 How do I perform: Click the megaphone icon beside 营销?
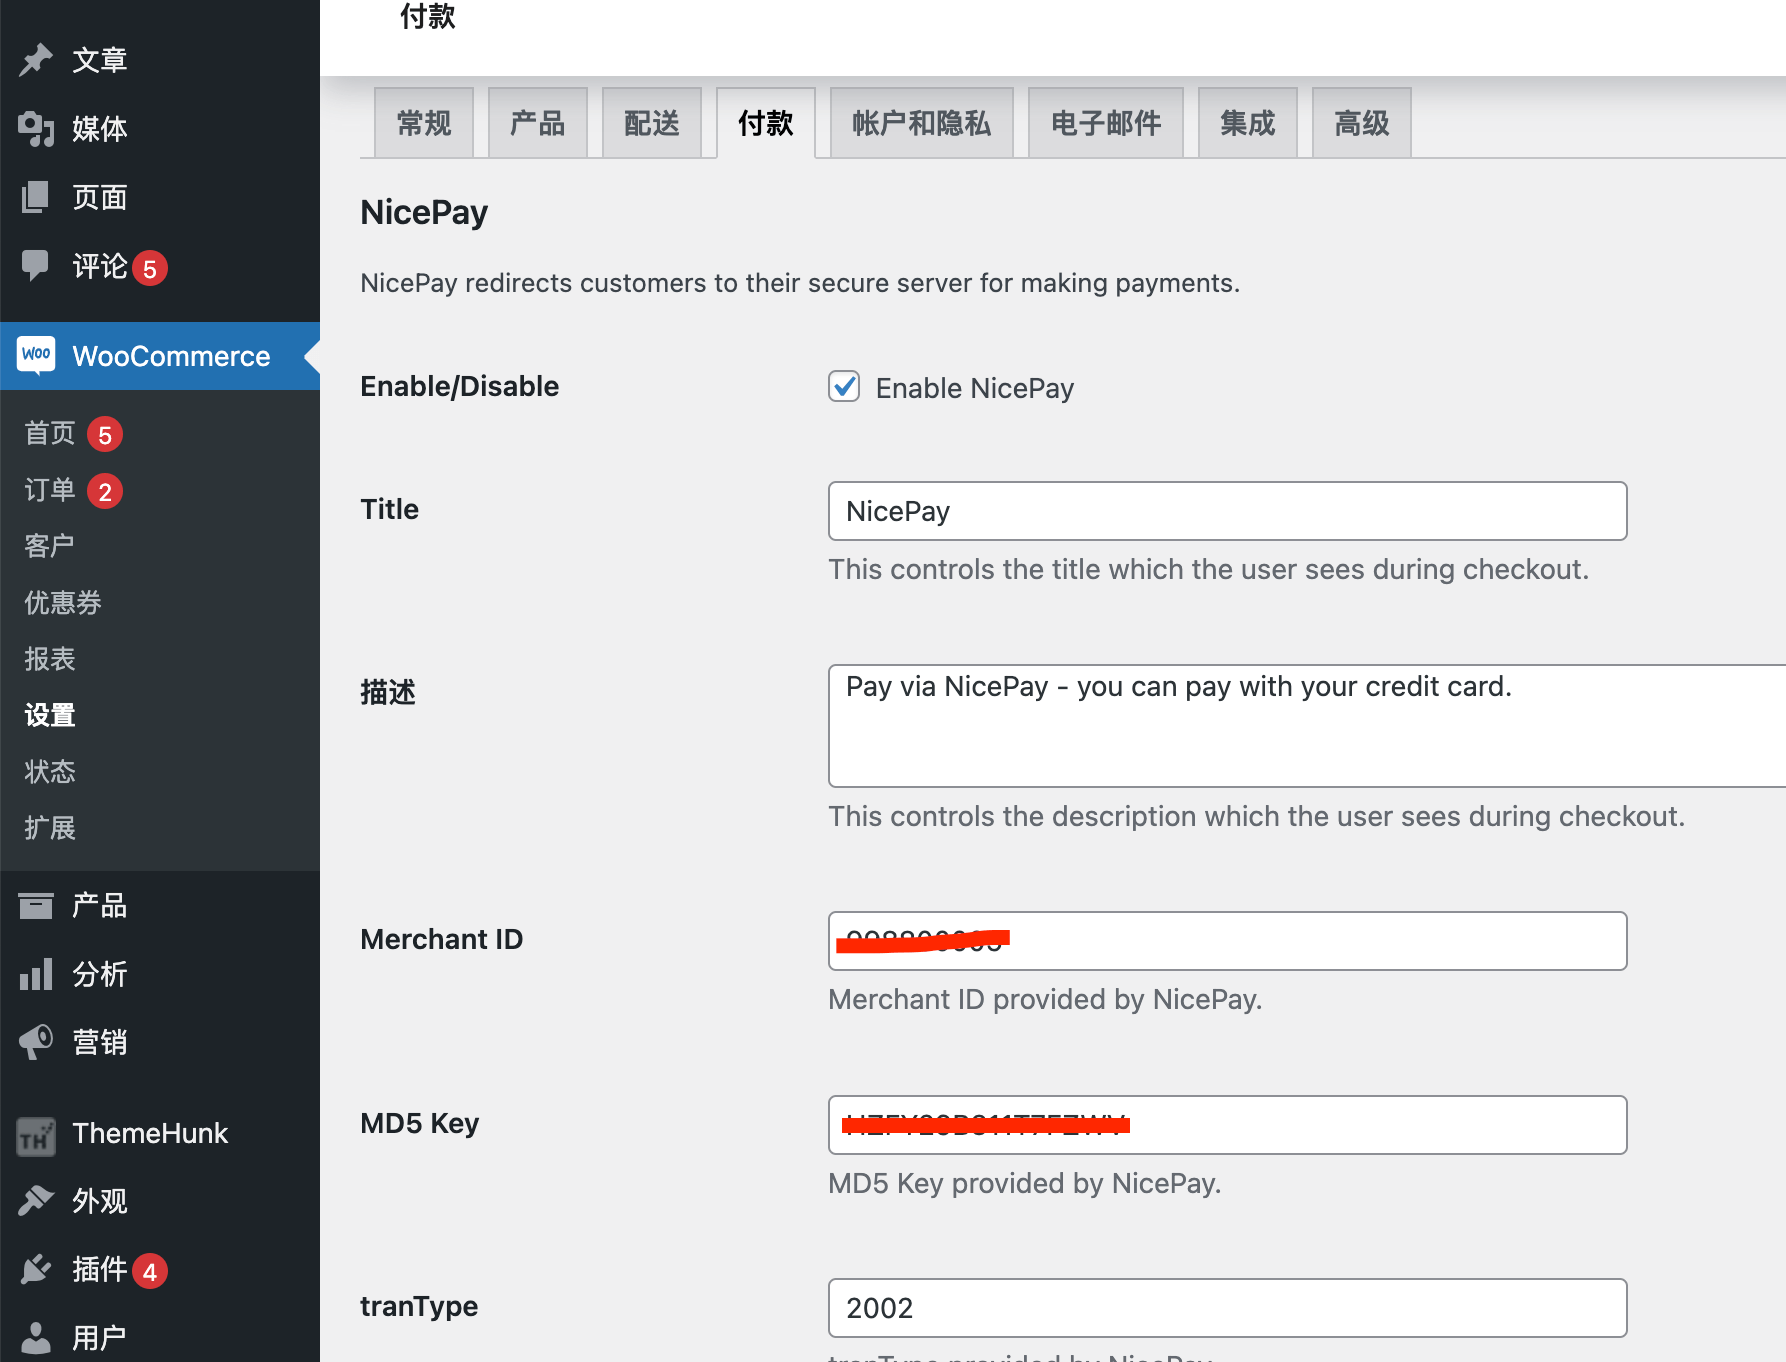36,1042
